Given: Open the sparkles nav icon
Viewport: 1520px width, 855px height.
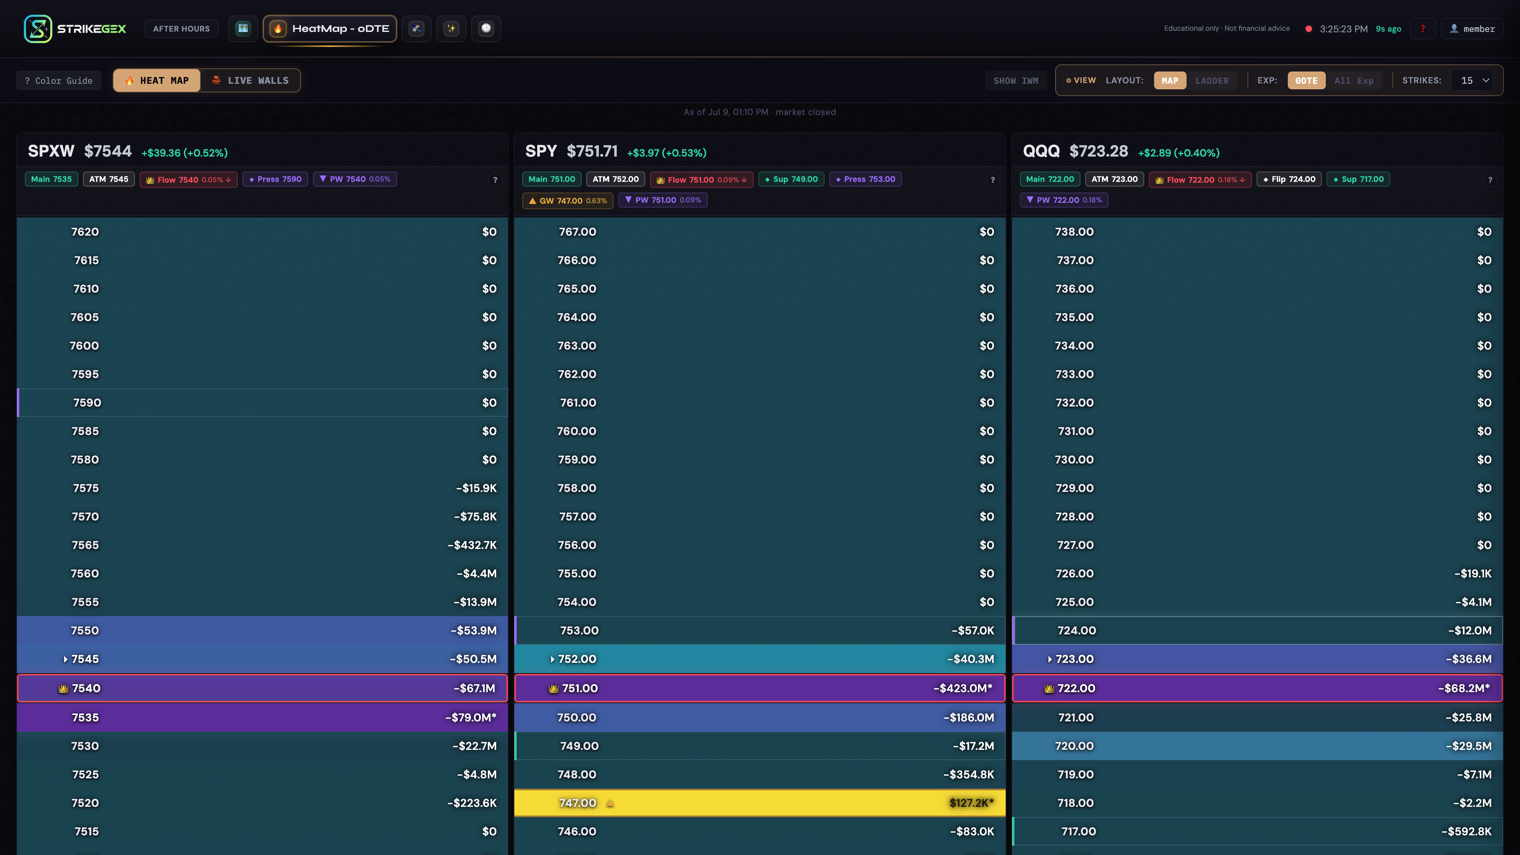Looking at the screenshot, I should (451, 29).
